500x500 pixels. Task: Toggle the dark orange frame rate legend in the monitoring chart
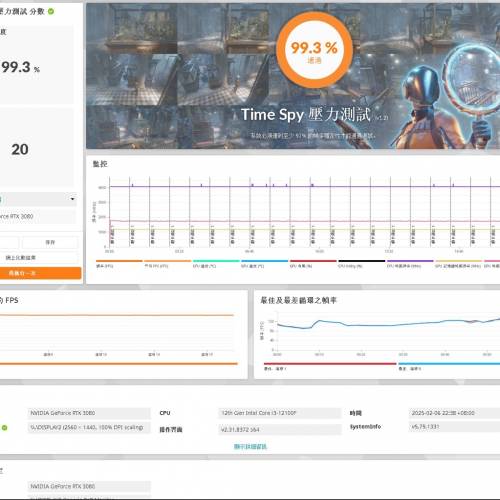(x=119, y=263)
